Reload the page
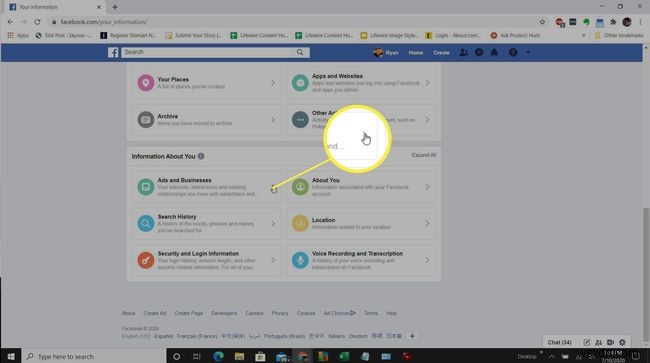This screenshot has width=650, height=363. [x=37, y=22]
